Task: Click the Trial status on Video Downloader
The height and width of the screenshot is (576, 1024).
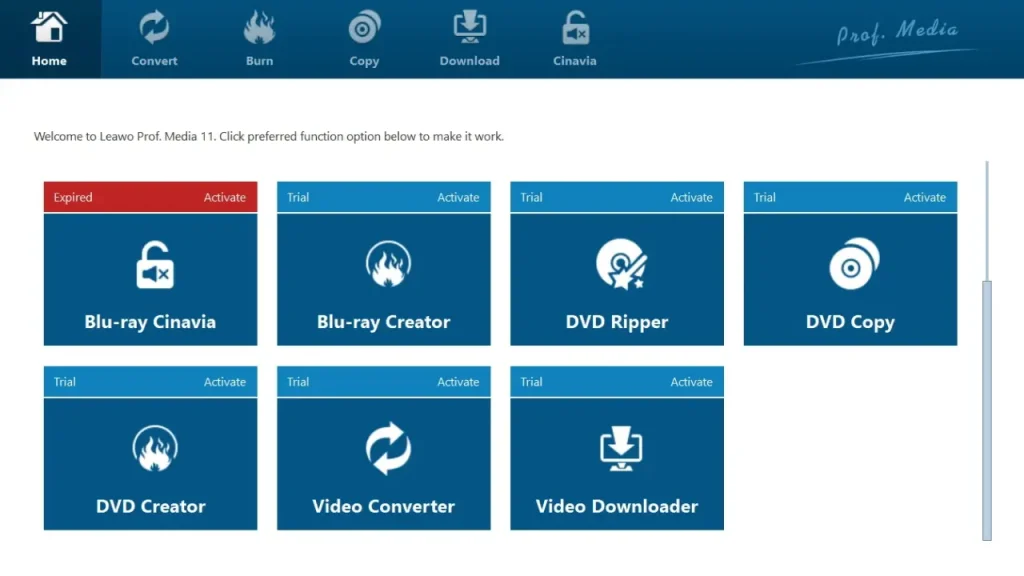Action: point(531,382)
